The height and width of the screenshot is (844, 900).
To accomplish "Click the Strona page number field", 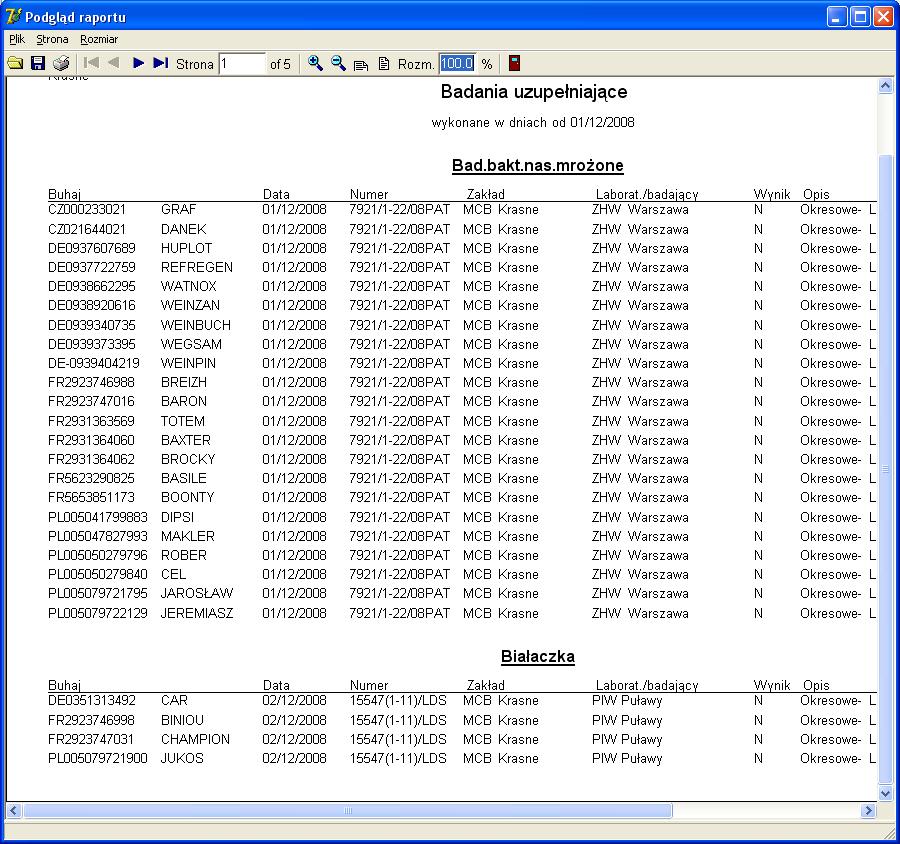I will point(242,64).
